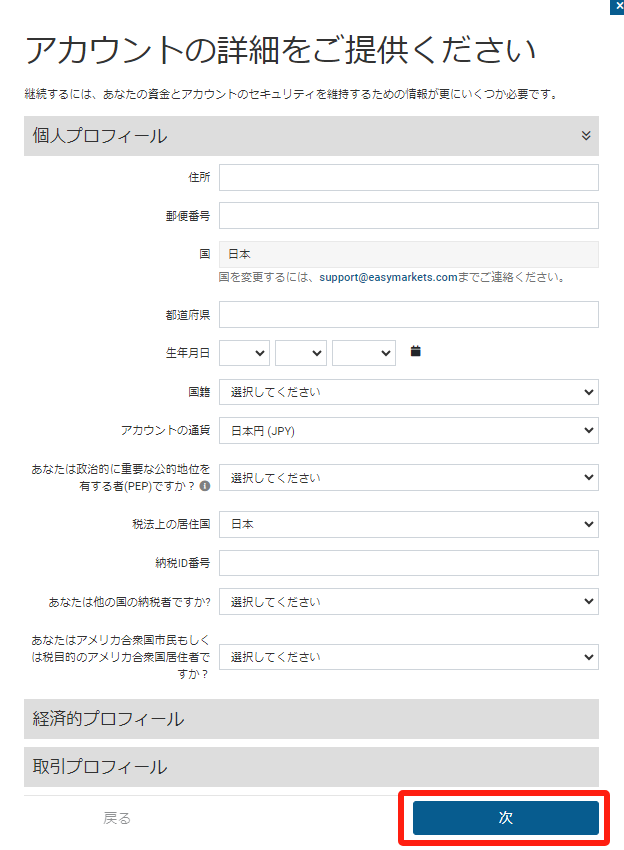Open the first 生年月日 dropdown

click(x=245, y=353)
